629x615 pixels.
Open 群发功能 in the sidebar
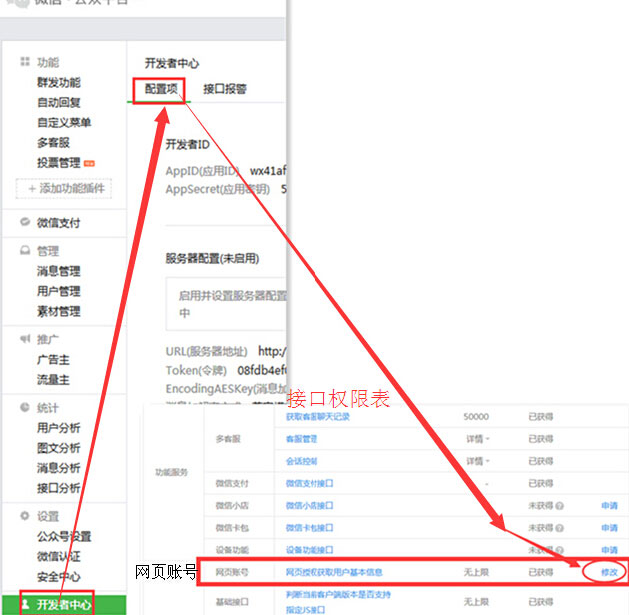(x=59, y=82)
